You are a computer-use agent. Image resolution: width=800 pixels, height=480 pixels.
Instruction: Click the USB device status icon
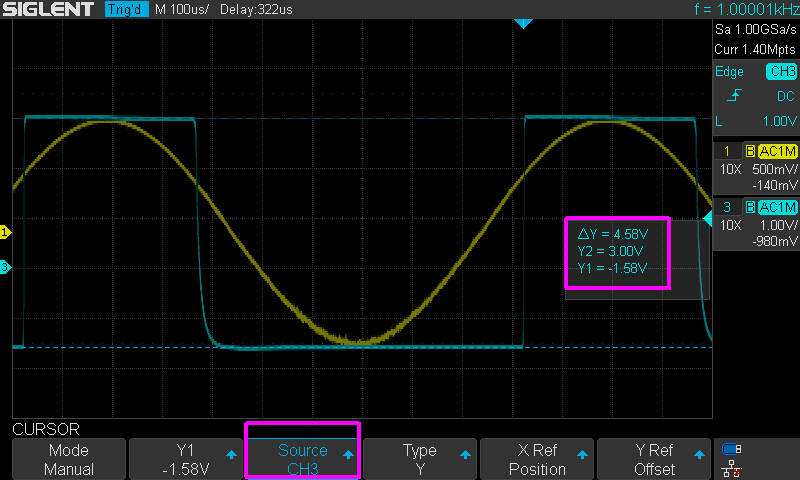click(x=731, y=449)
